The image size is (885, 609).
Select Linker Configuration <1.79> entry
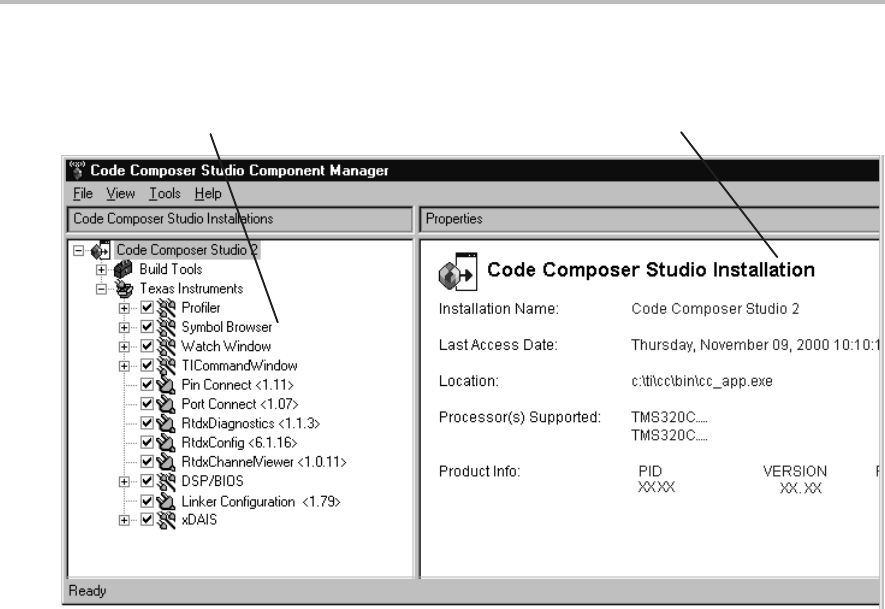click(261, 501)
